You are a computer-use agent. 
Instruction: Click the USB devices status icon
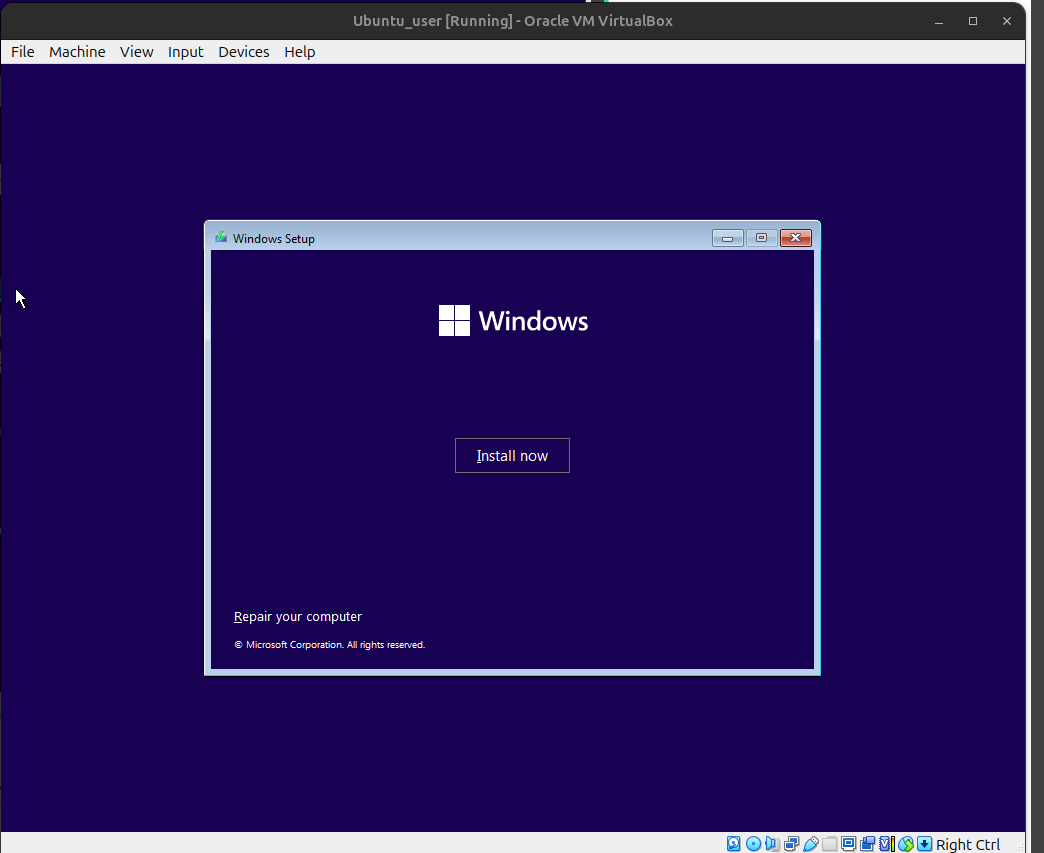click(x=811, y=844)
